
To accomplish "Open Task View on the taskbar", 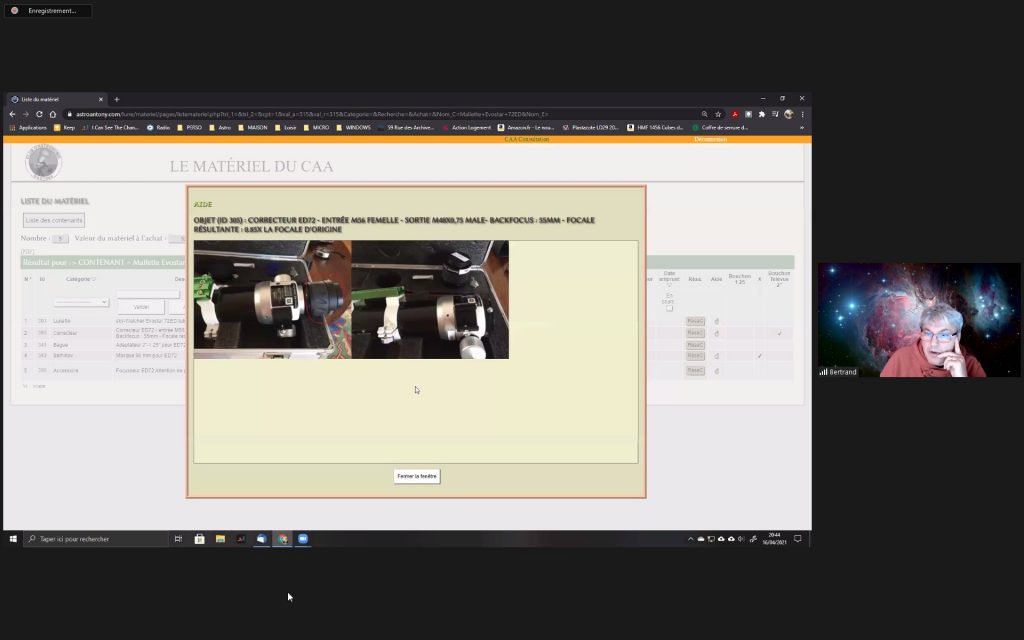I will pyautogui.click(x=178, y=539).
